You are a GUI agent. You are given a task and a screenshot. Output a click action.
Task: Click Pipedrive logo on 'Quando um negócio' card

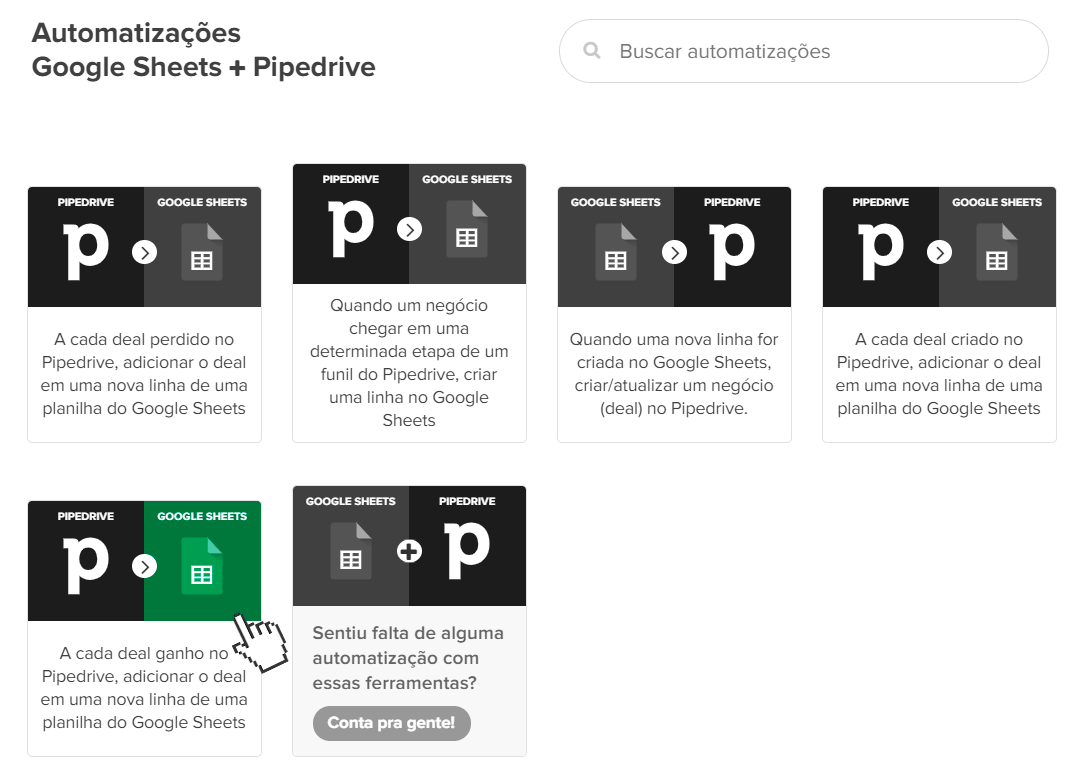coord(352,229)
